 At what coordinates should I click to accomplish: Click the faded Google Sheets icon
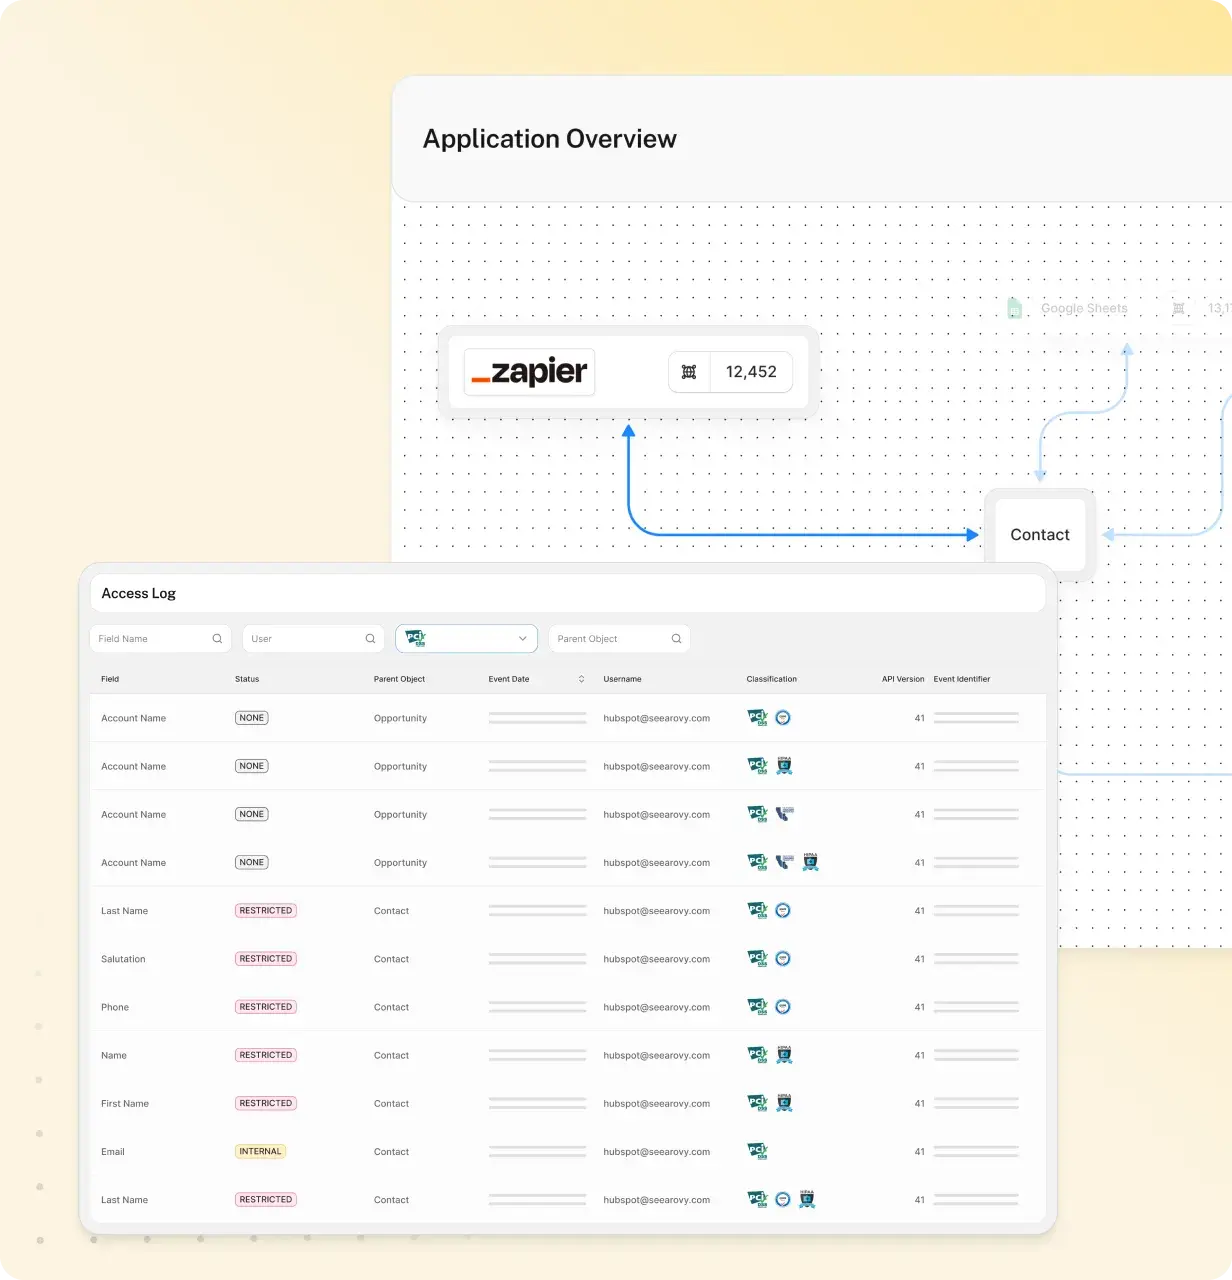coord(1014,309)
